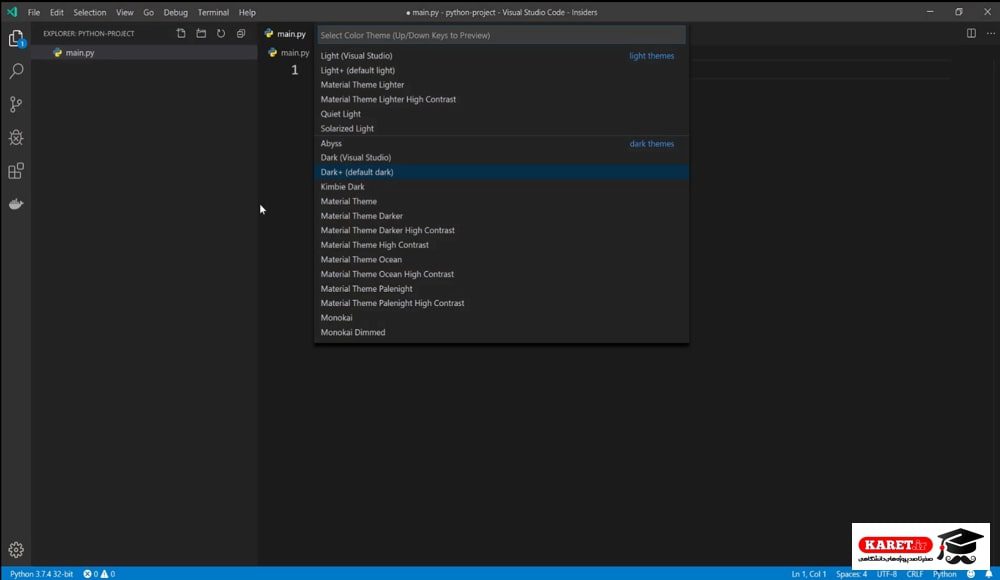1000x580 pixels.
Task: Choose the Material Theme Darker entry
Action: [x=501, y=216]
